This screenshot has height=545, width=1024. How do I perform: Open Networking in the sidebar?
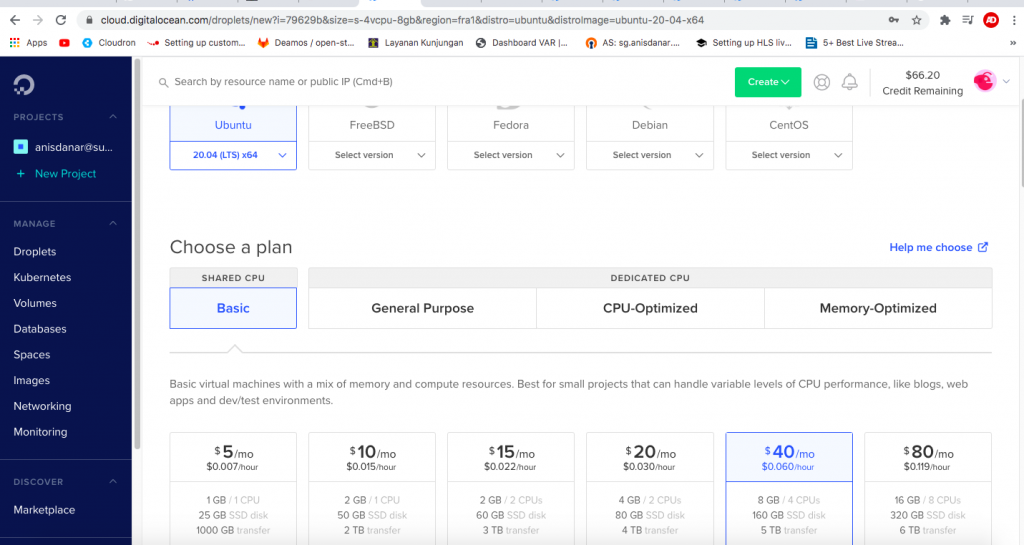click(x=42, y=406)
